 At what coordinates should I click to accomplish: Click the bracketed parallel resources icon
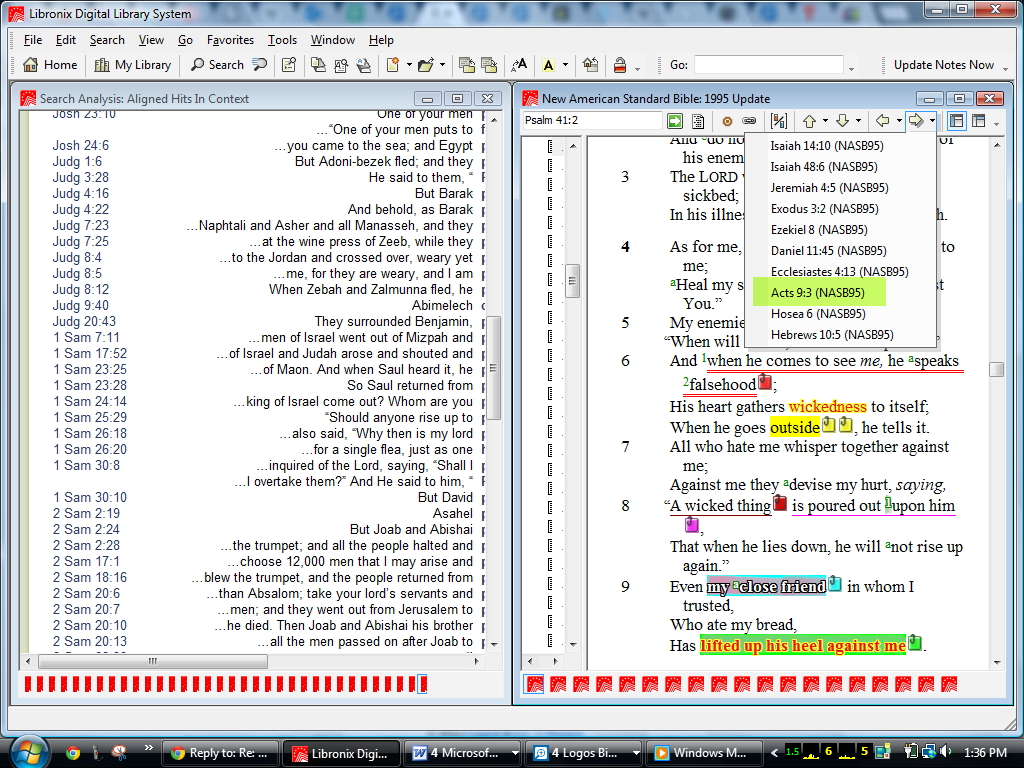778,121
